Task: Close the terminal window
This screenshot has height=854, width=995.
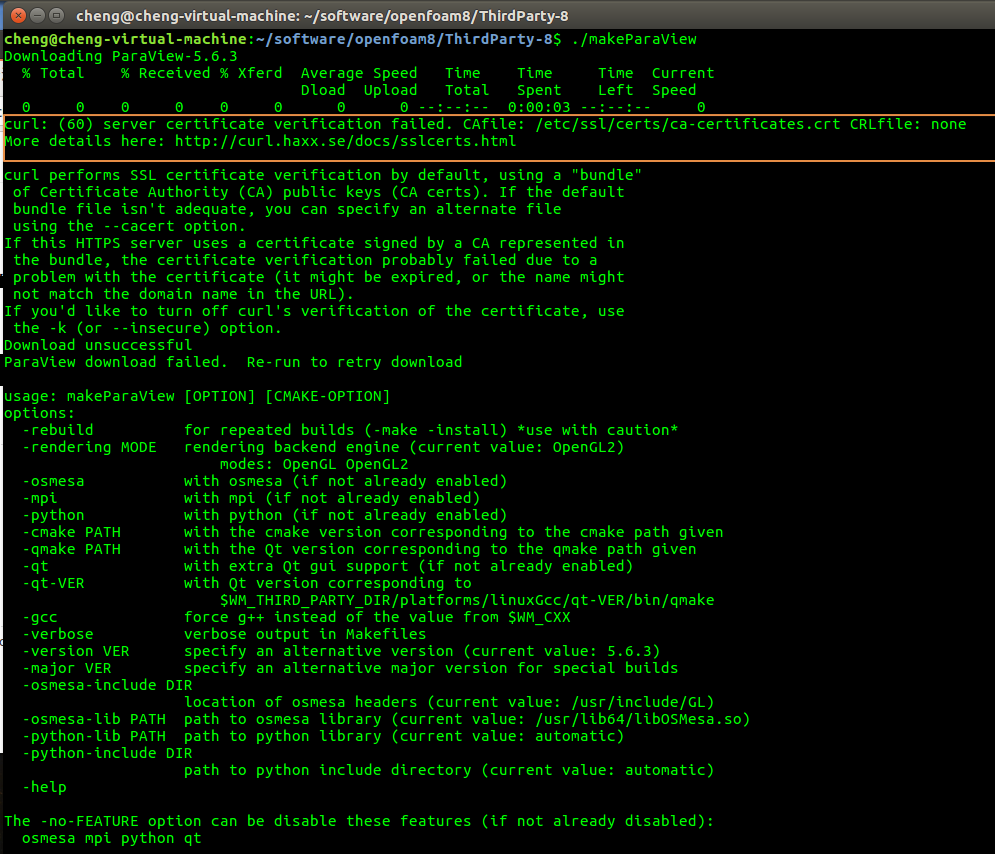Action: tap(18, 15)
